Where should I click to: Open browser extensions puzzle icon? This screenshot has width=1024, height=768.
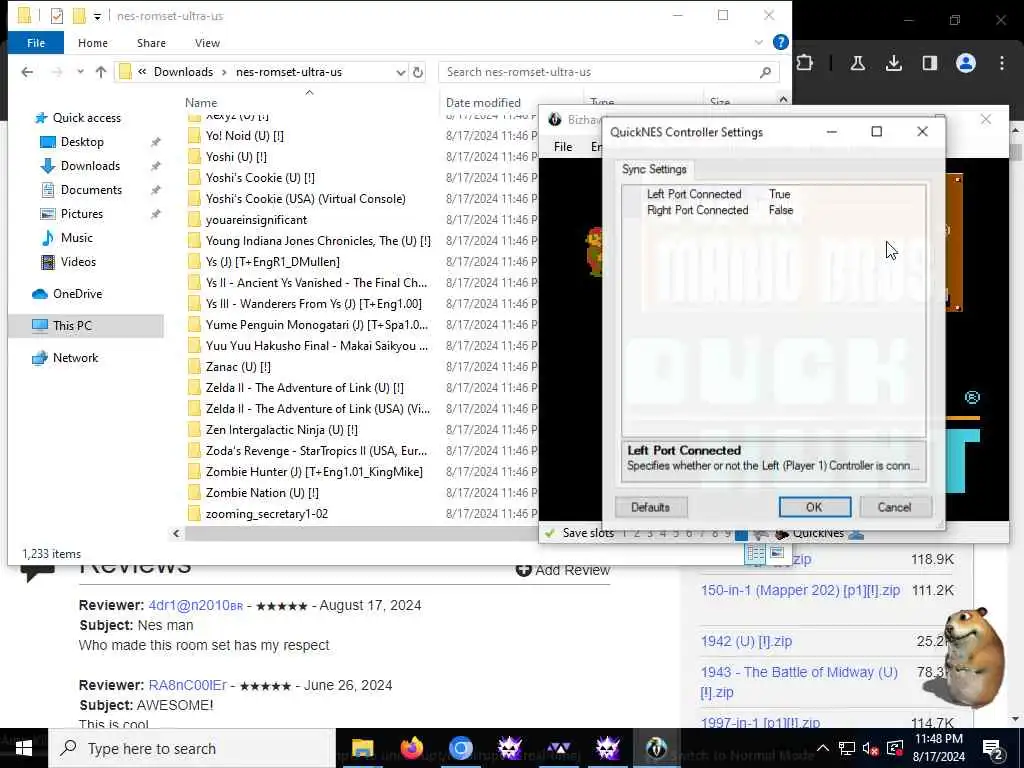[x=805, y=63]
